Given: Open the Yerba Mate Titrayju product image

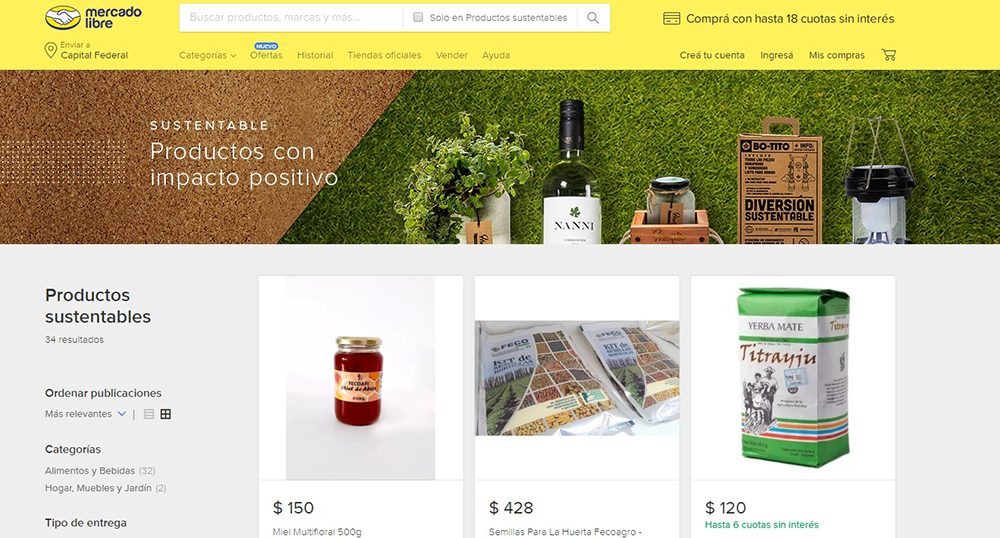Looking at the screenshot, I should pos(793,377).
